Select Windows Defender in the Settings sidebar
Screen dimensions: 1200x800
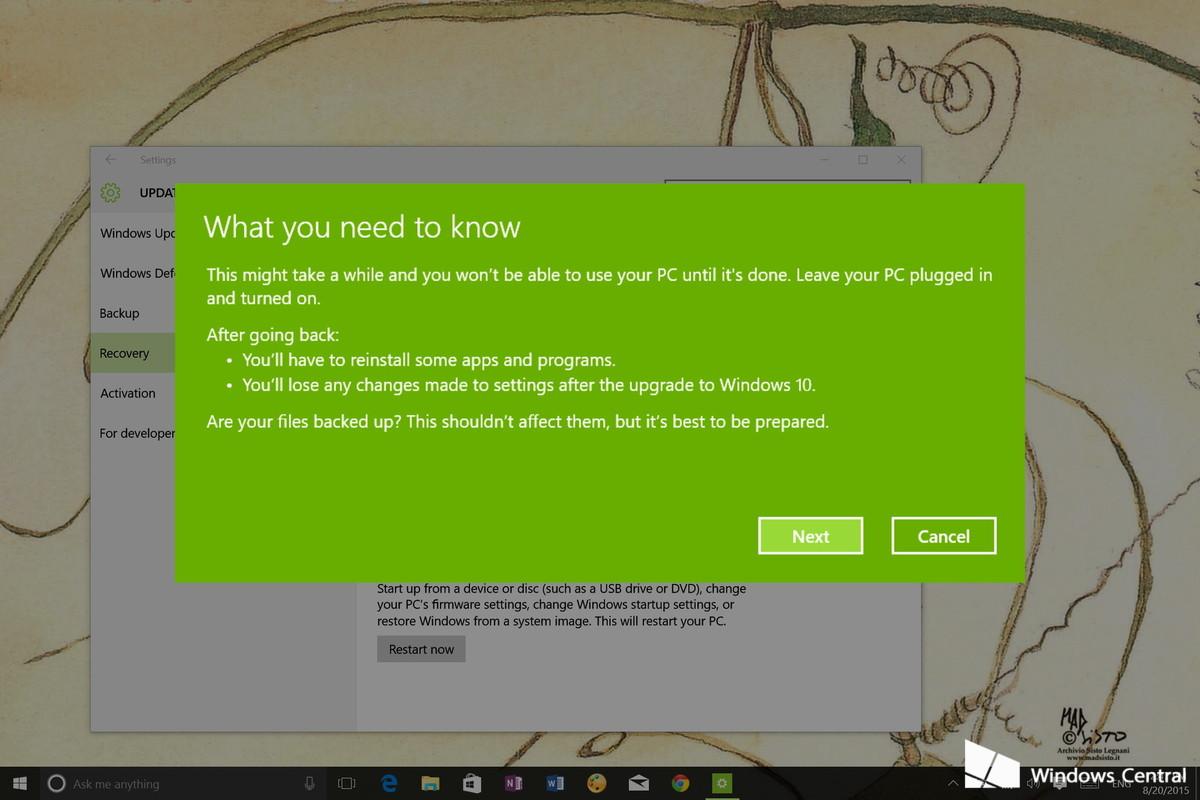pos(132,273)
